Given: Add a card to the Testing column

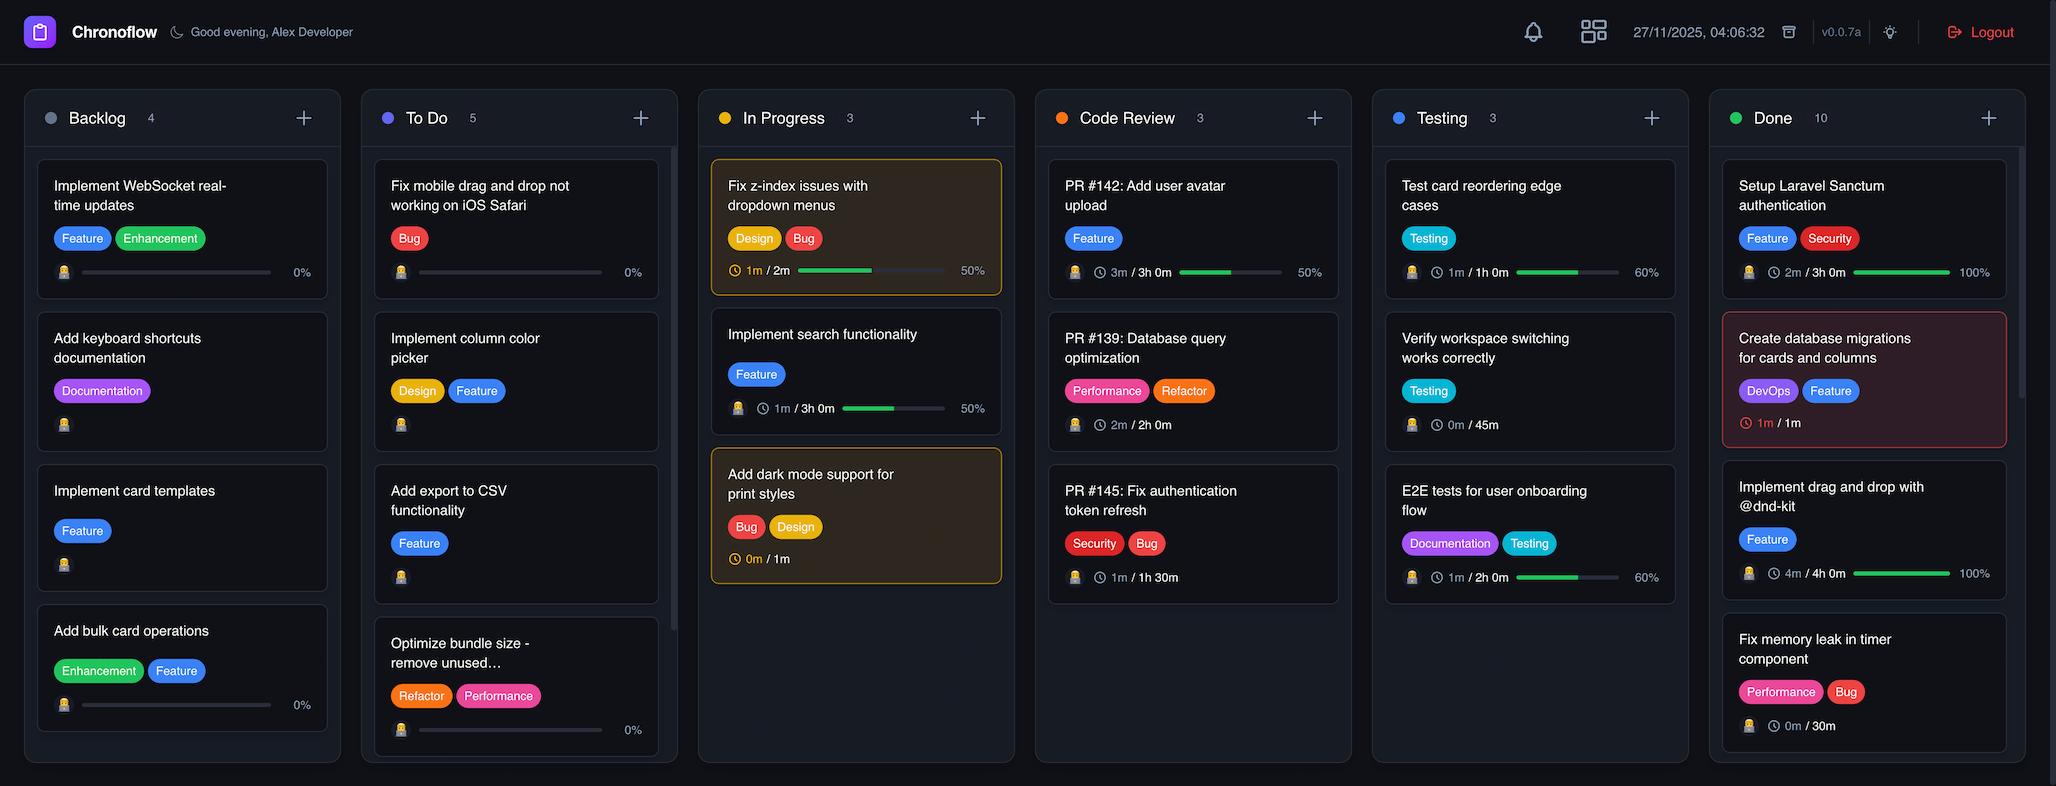Looking at the screenshot, I should point(1652,118).
